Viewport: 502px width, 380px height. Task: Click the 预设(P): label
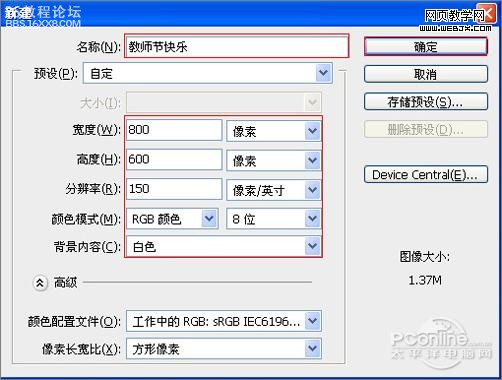click(x=56, y=73)
